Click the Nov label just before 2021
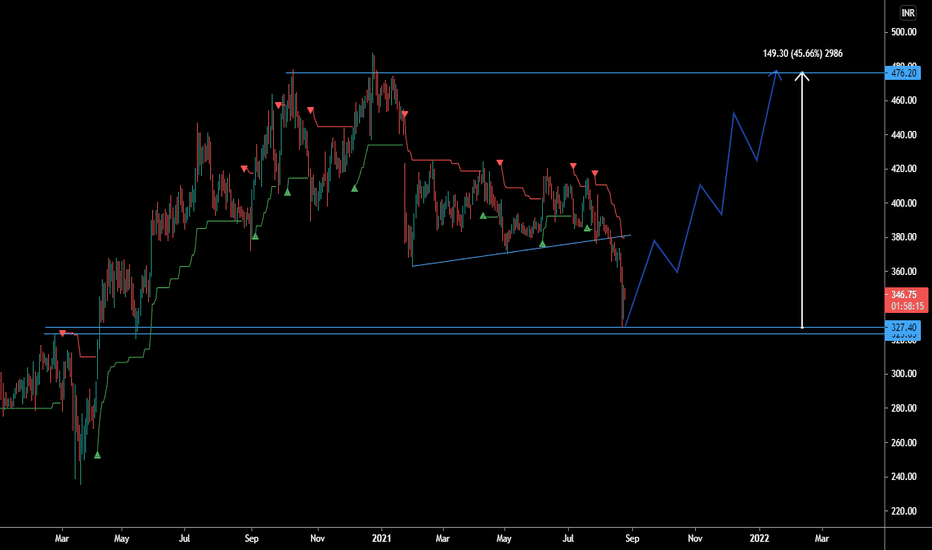This screenshot has height=550, width=932. pyautogui.click(x=317, y=539)
